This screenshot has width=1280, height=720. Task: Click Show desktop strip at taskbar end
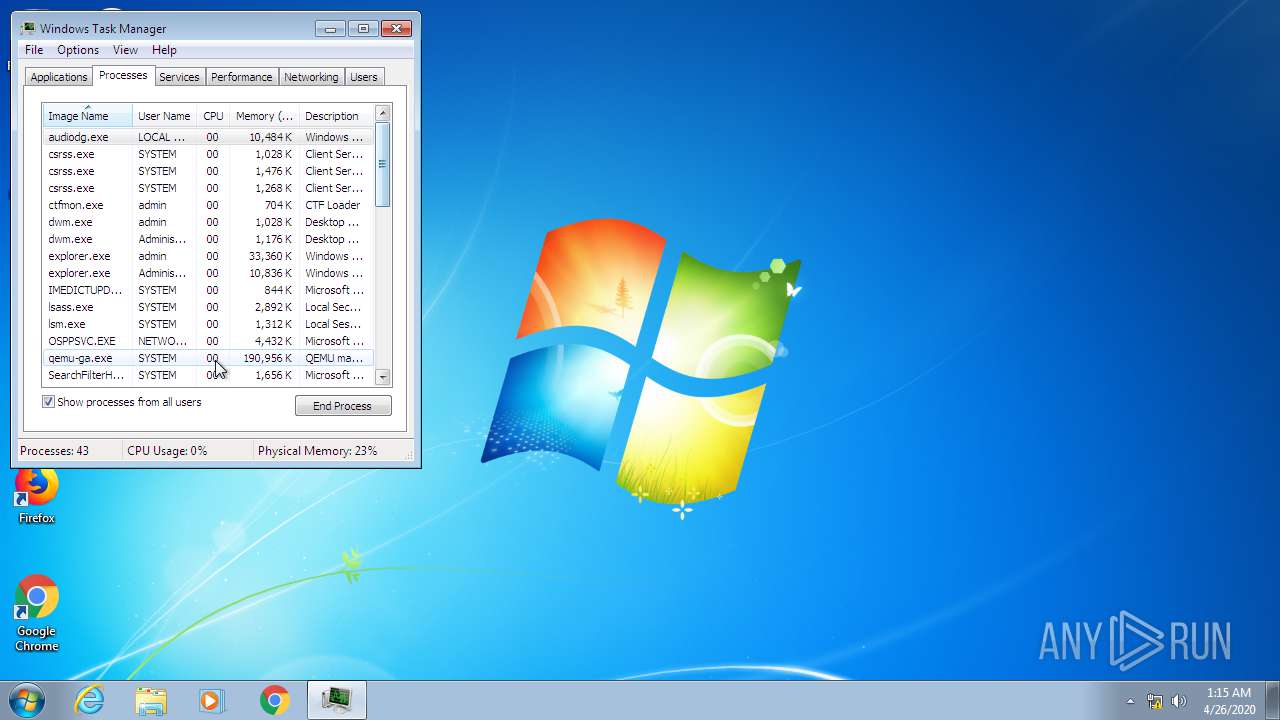pos(1272,700)
